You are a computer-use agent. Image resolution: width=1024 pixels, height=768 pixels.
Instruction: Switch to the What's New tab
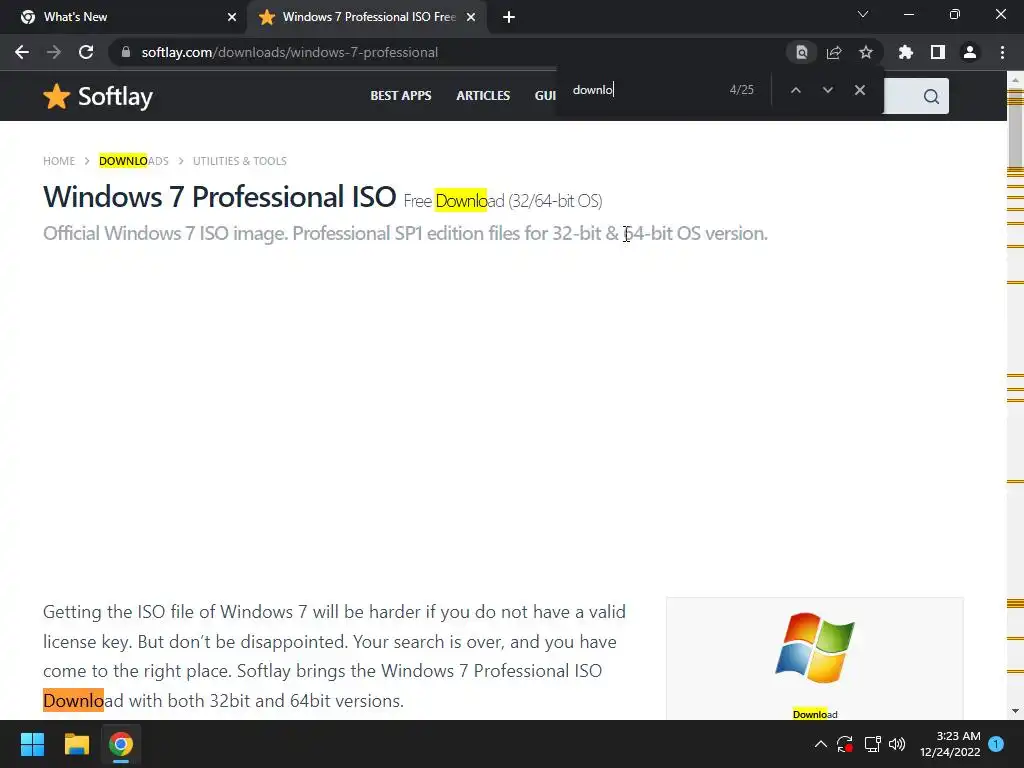(x=124, y=17)
